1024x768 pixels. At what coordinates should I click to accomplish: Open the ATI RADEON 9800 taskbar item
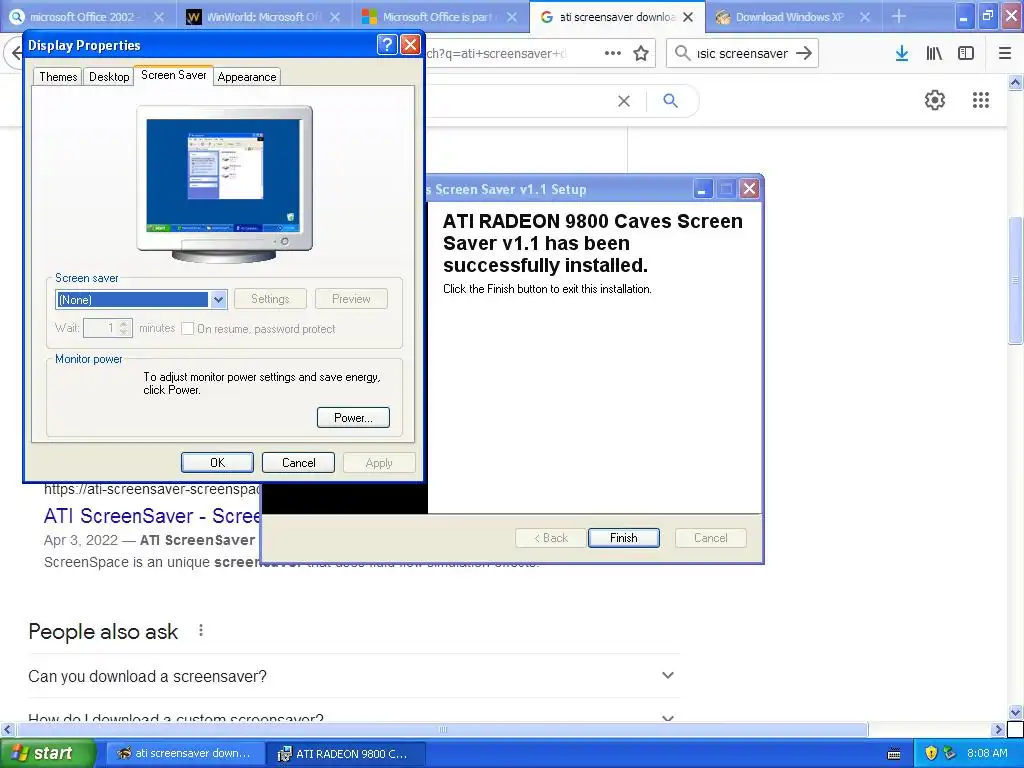click(x=345, y=753)
